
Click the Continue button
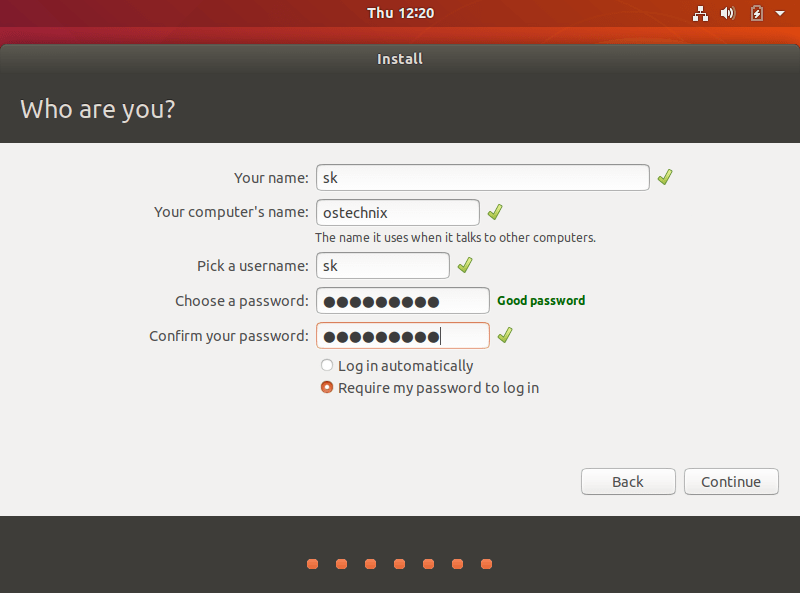coord(731,482)
